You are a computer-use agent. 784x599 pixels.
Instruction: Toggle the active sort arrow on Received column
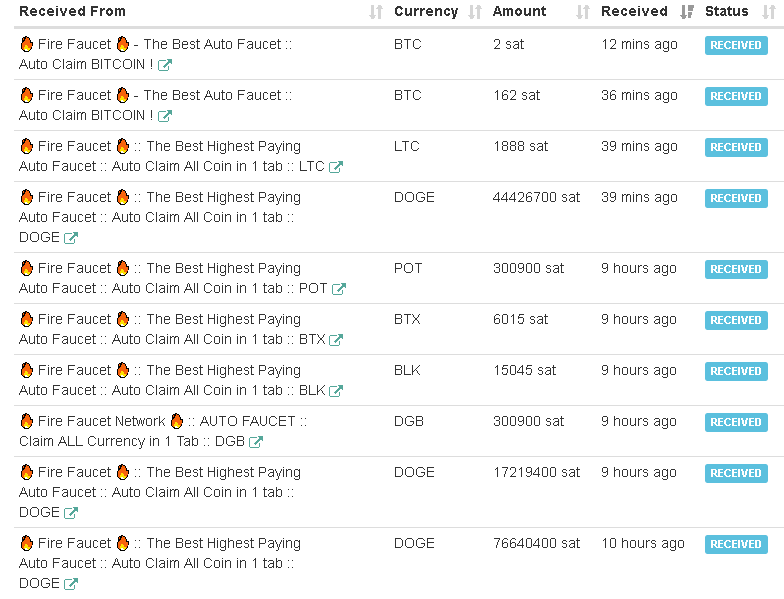click(x=687, y=12)
